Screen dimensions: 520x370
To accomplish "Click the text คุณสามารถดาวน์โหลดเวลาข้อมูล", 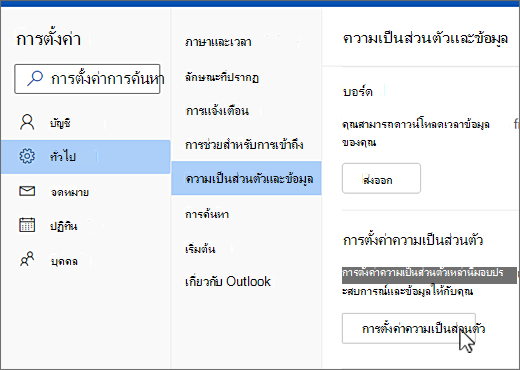I will click(x=416, y=124).
